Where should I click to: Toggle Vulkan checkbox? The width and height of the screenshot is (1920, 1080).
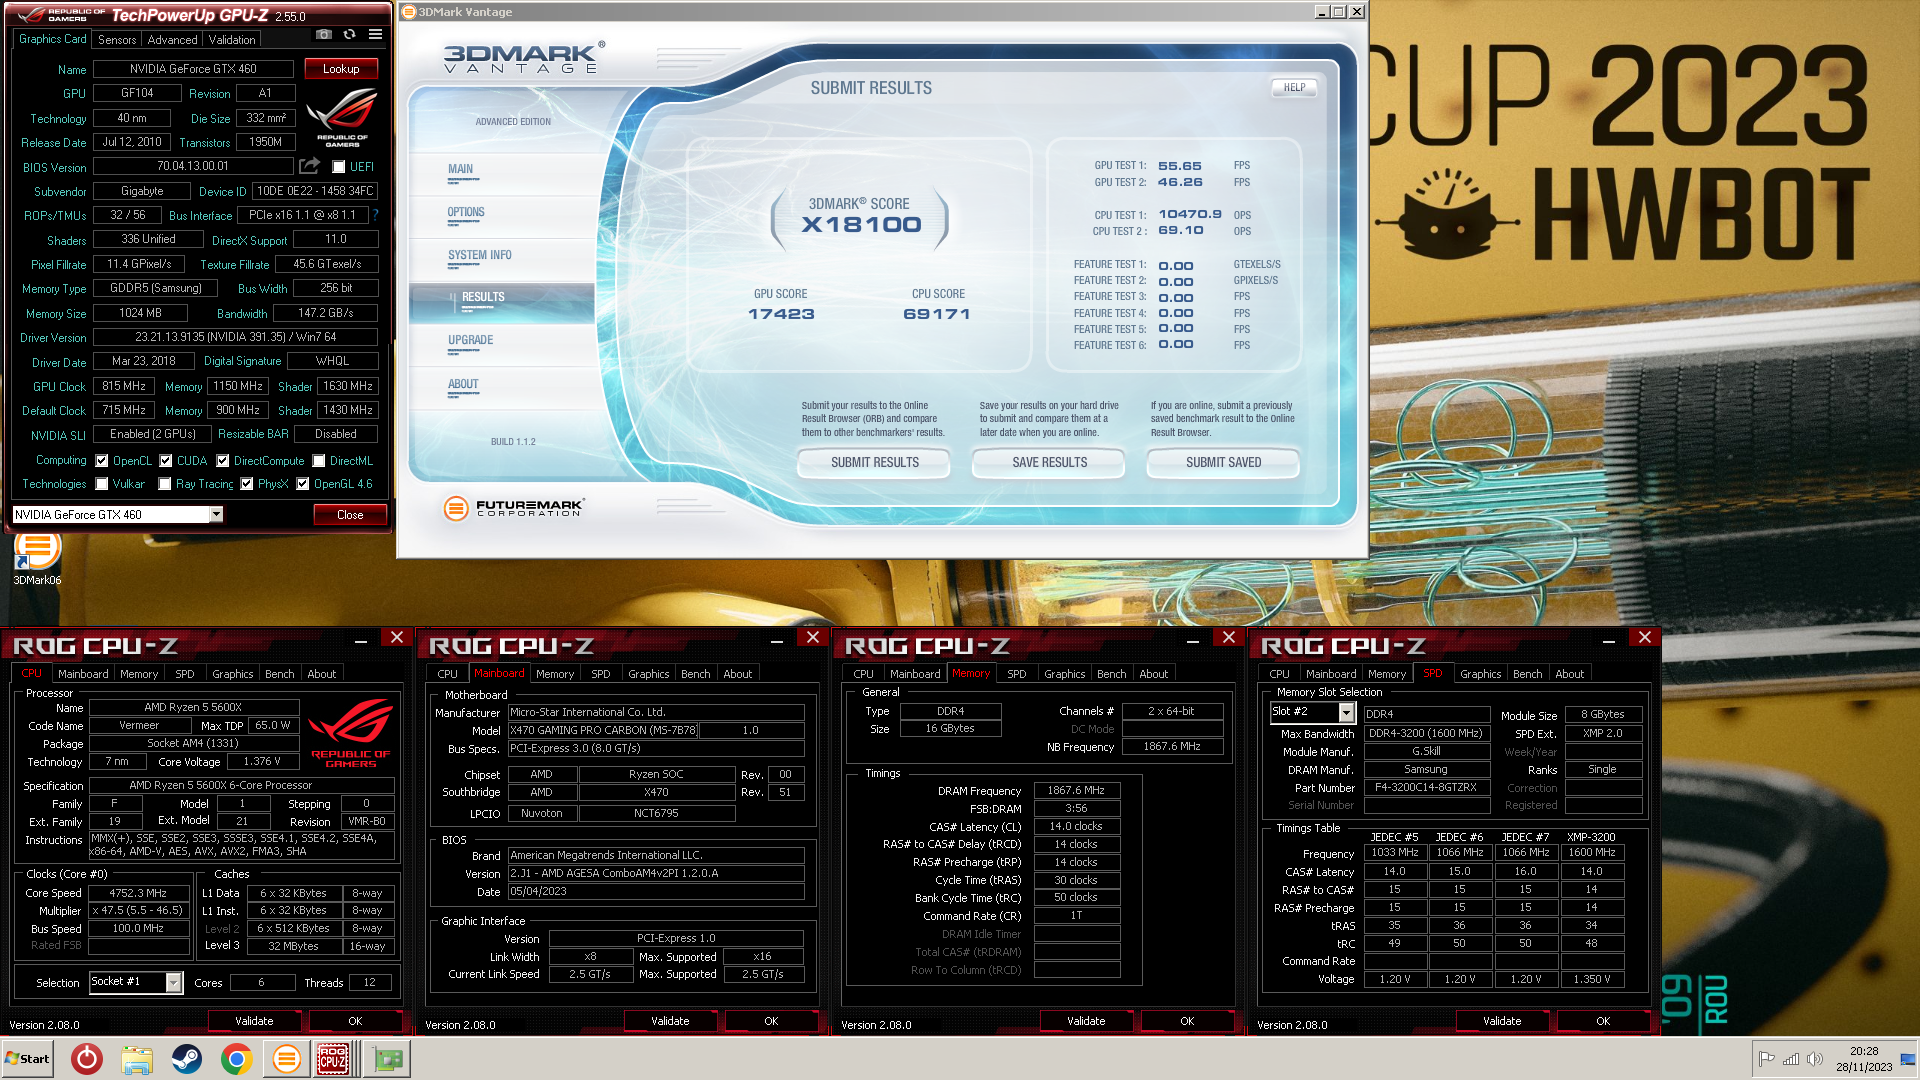coord(101,484)
